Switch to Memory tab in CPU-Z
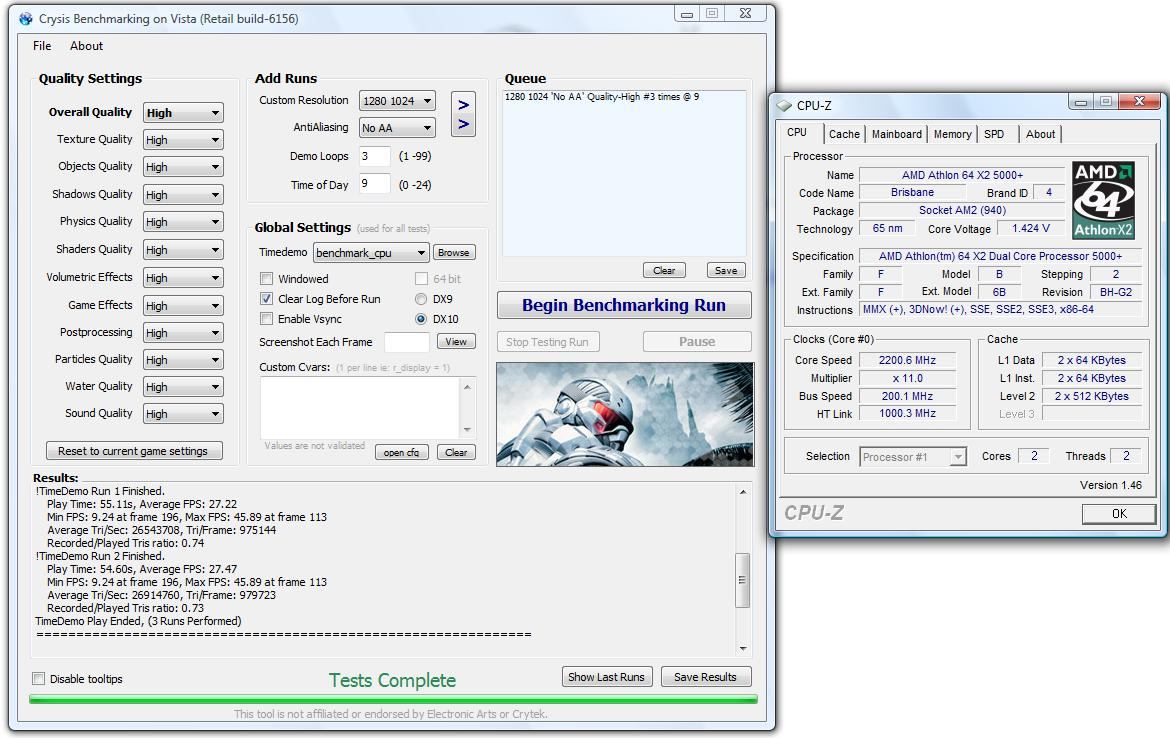 952,134
